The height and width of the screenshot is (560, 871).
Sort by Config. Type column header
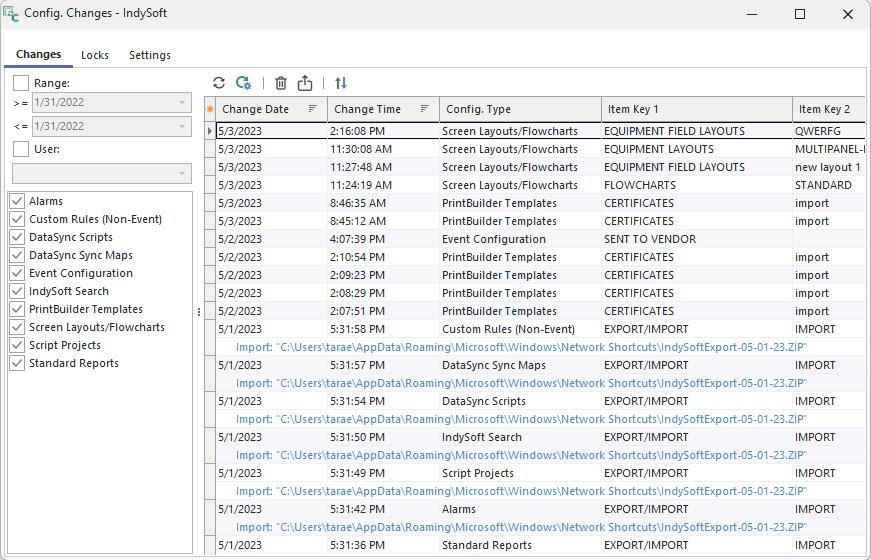point(520,109)
